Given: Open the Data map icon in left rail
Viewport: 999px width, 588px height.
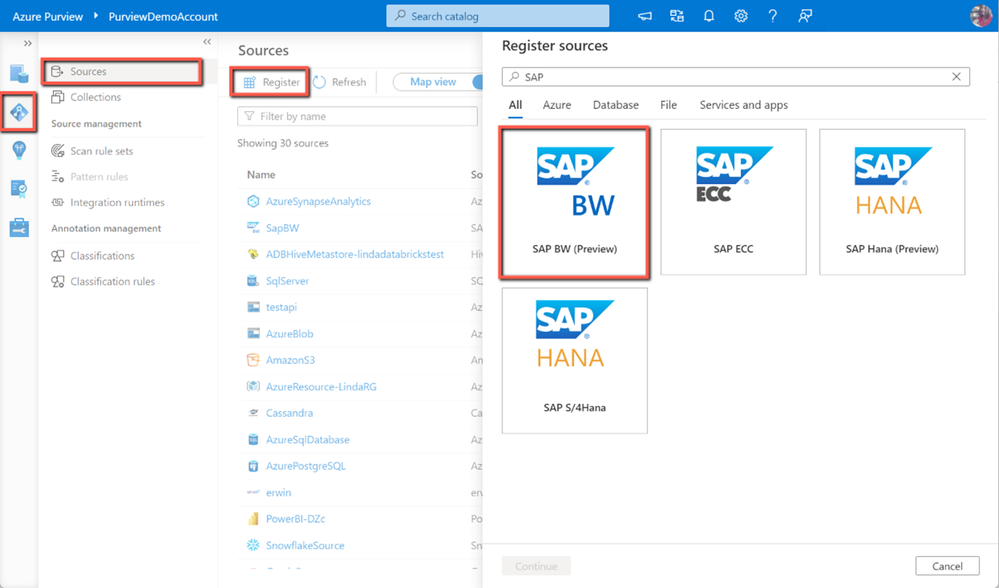Looking at the screenshot, I should pyautogui.click(x=19, y=112).
